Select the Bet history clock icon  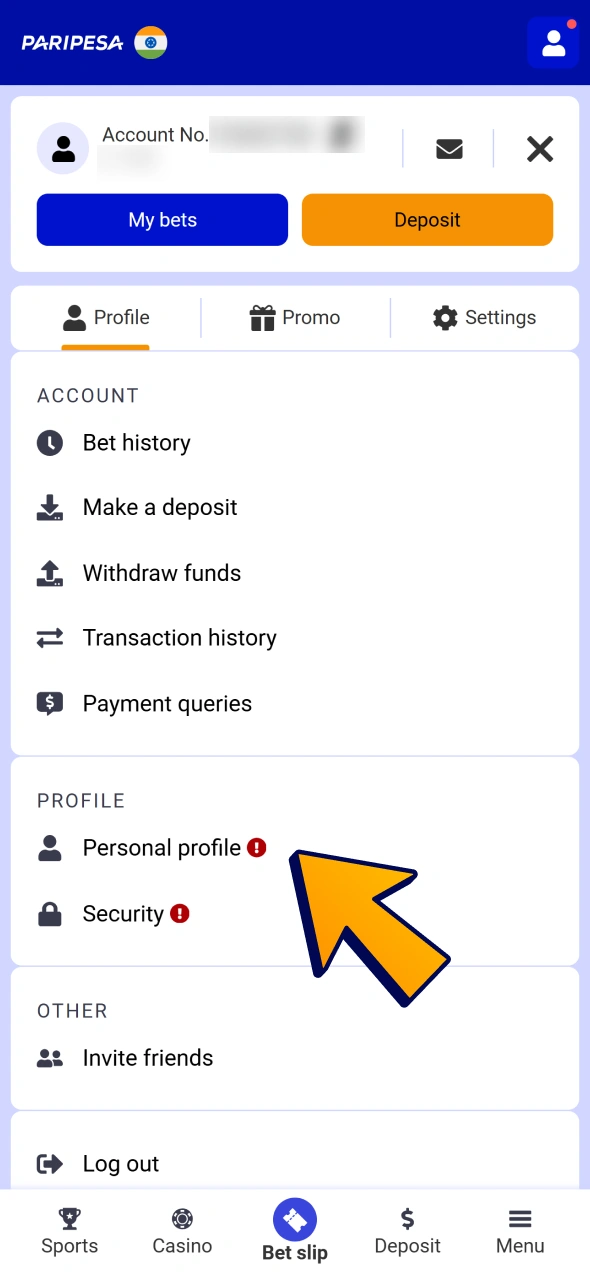click(x=50, y=443)
